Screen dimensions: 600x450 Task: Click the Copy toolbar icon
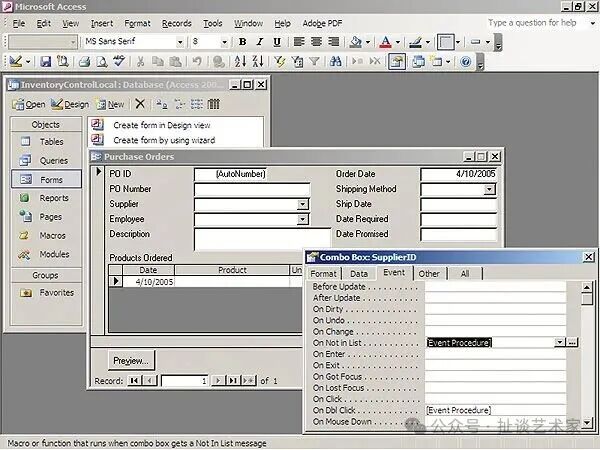click(158, 62)
